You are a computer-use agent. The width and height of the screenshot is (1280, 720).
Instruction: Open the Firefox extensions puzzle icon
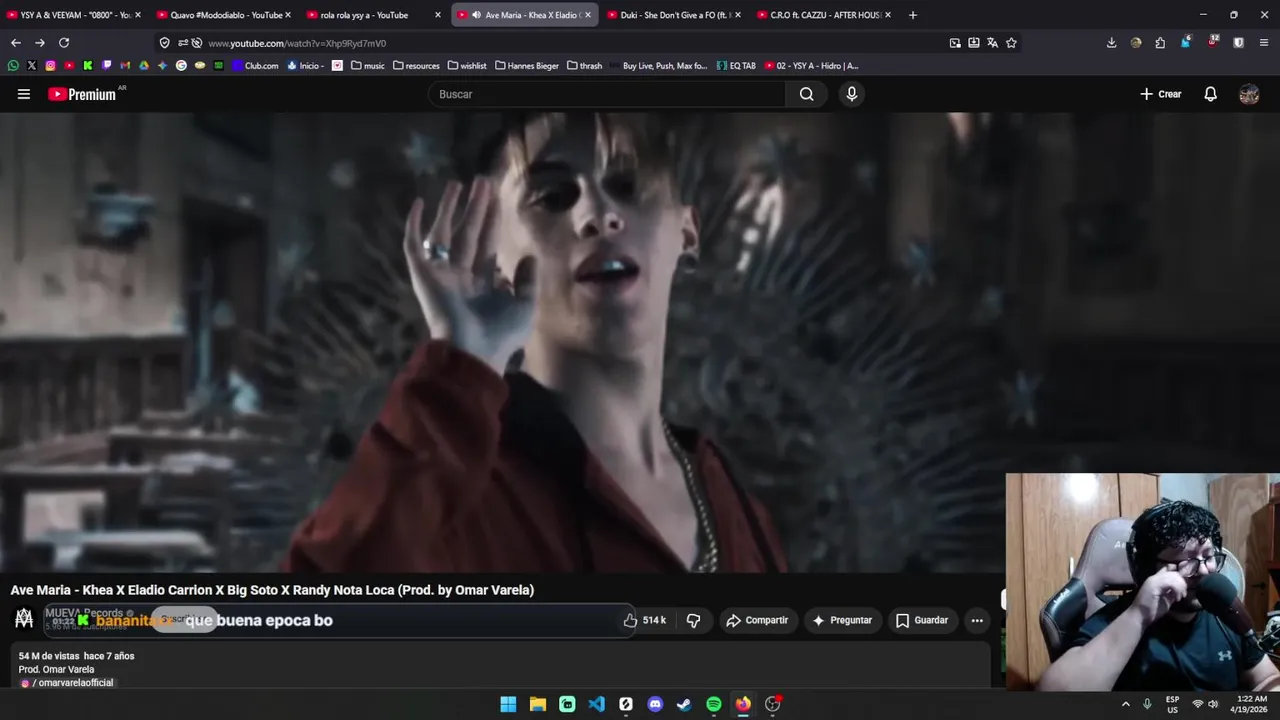pos(1160,43)
